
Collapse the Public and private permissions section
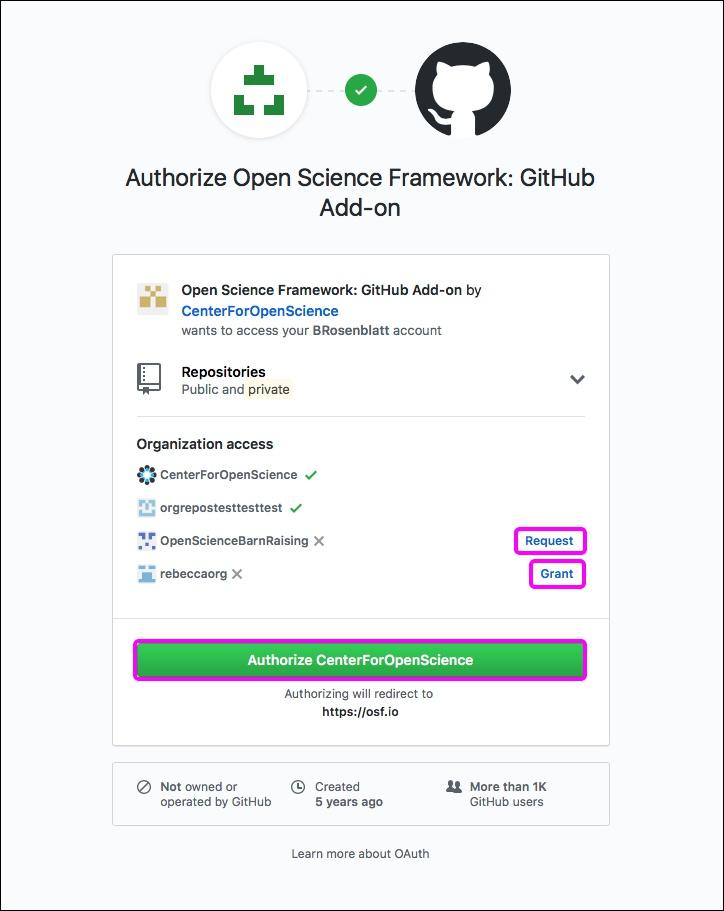pyautogui.click(x=577, y=380)
